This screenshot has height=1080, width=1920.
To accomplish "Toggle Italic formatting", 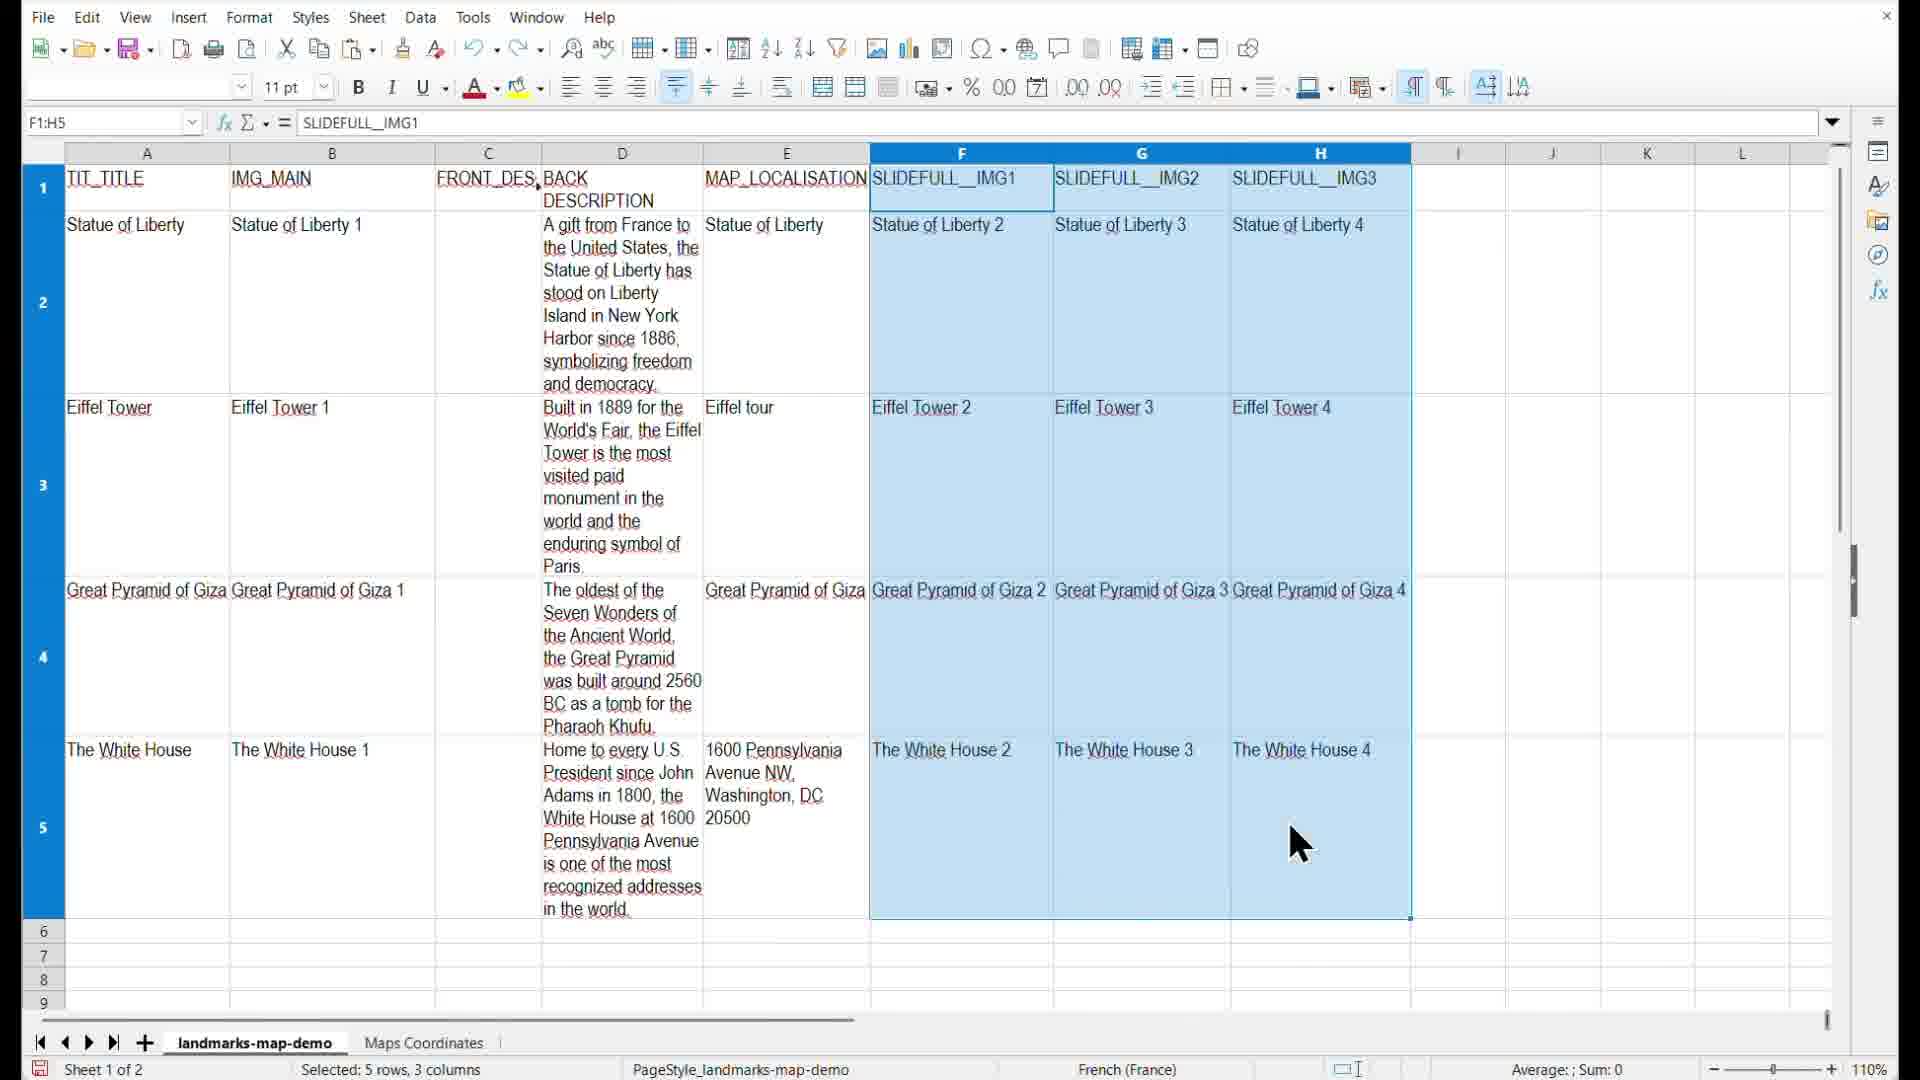I will [392, 88].
